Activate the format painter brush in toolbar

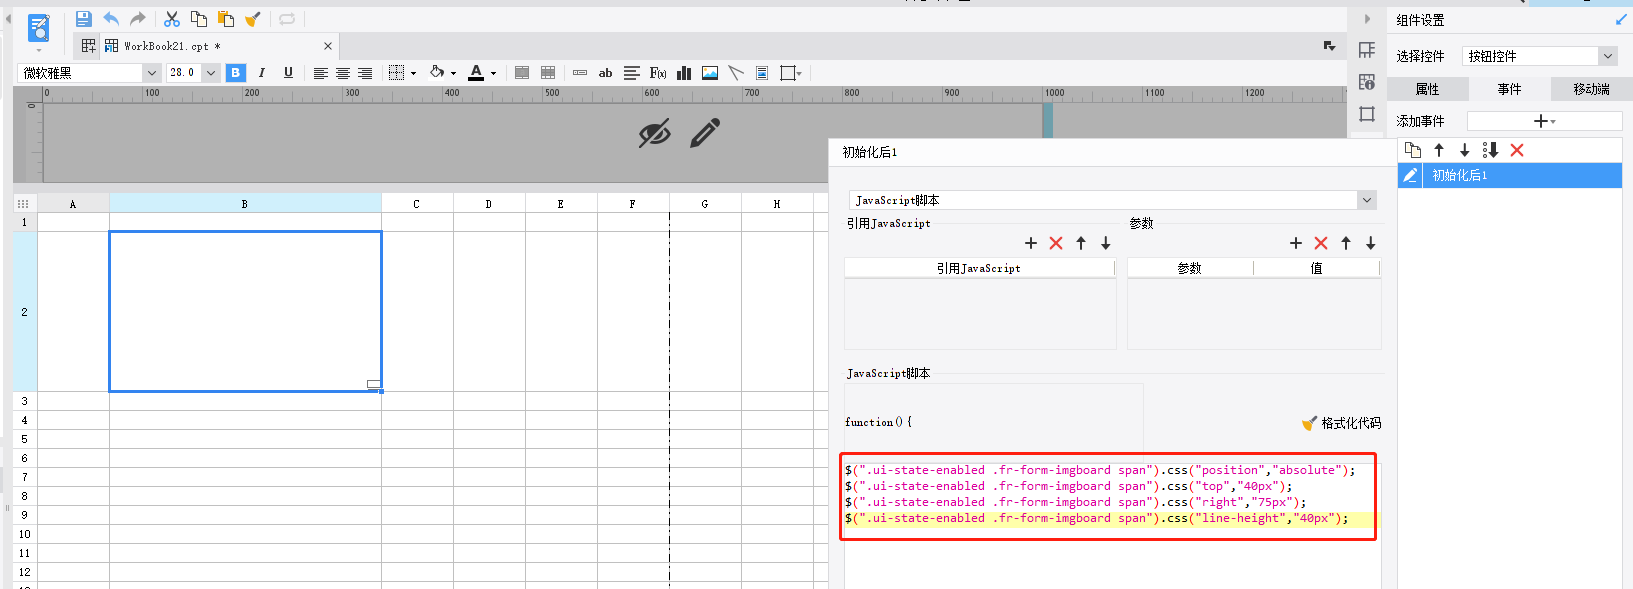click(253, 19)
